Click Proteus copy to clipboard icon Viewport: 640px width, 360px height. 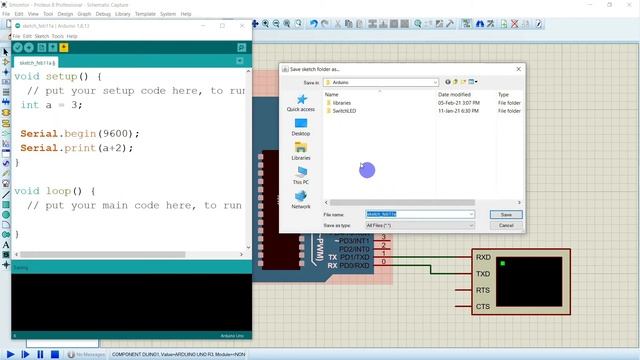coord(349,24)
